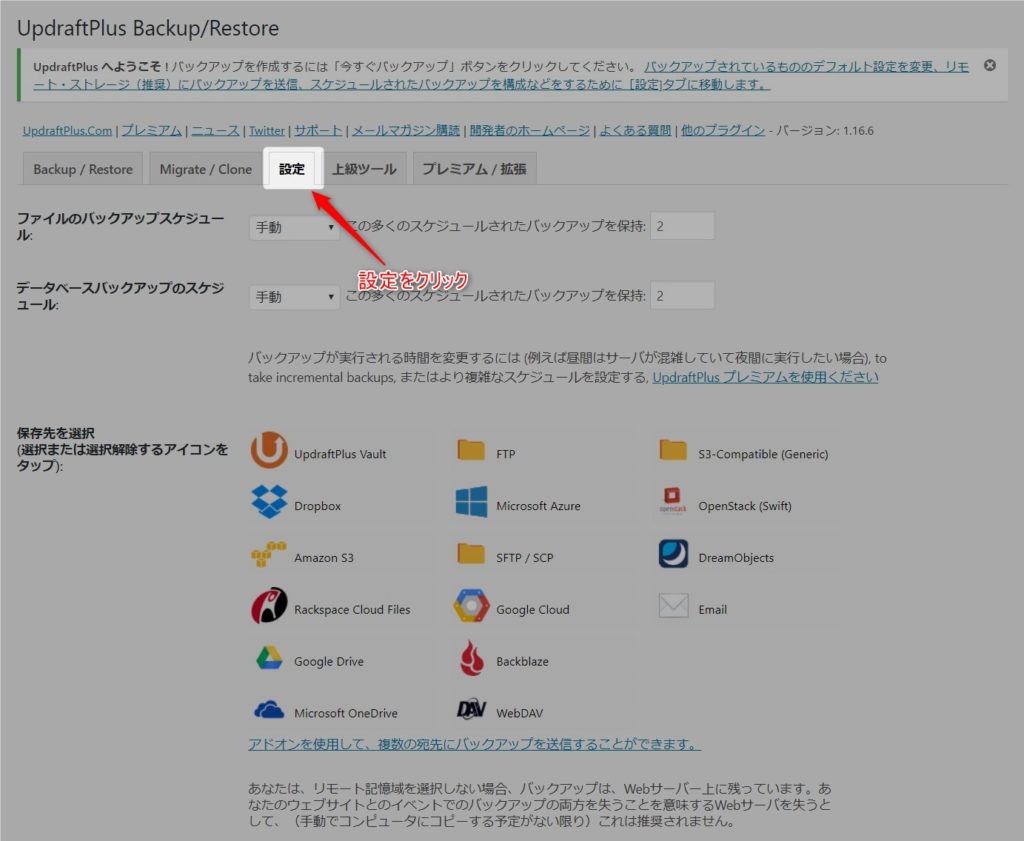Screen dimensions: 1024x841
Task: Choose the WebDAV storage icon
Action: click(471, 711)
